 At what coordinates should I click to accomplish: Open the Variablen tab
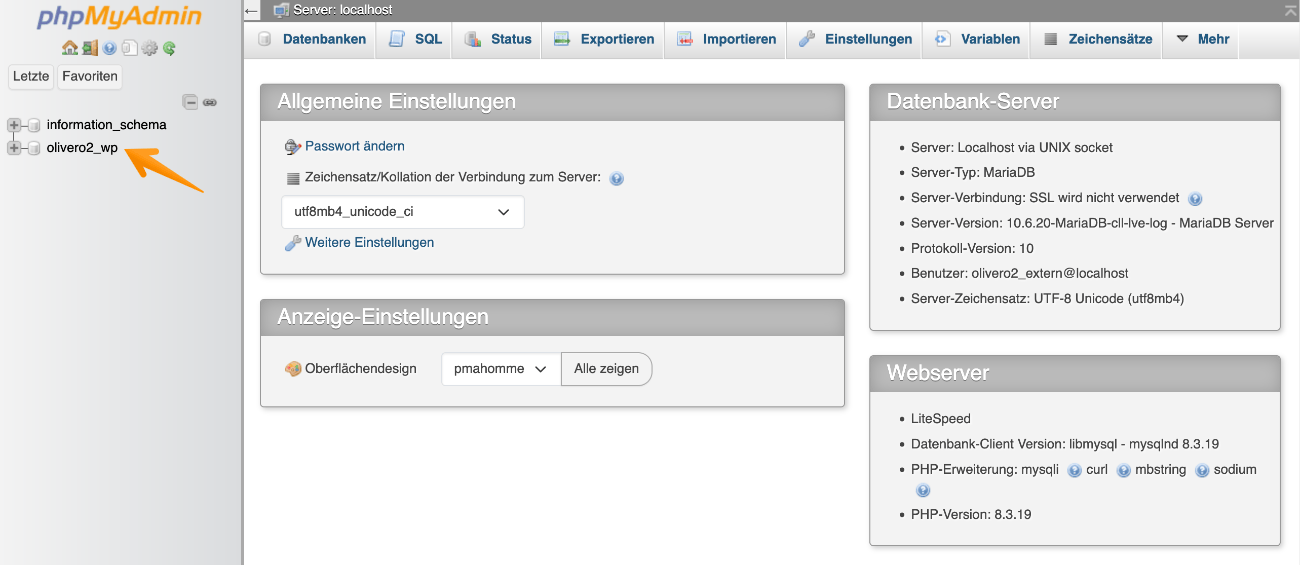[x=977, y=39]
